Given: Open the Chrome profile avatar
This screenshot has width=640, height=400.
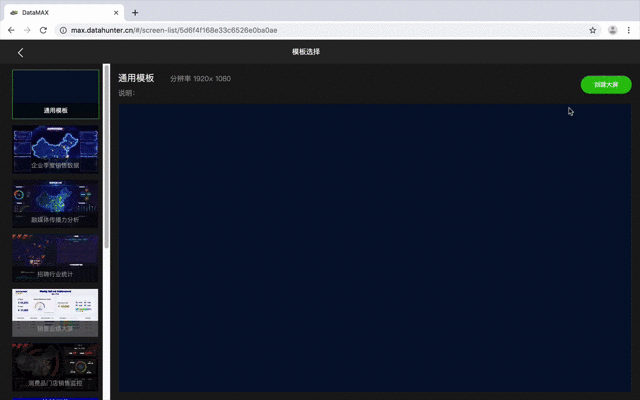Looking at the screenshot, I should [612, 30].
